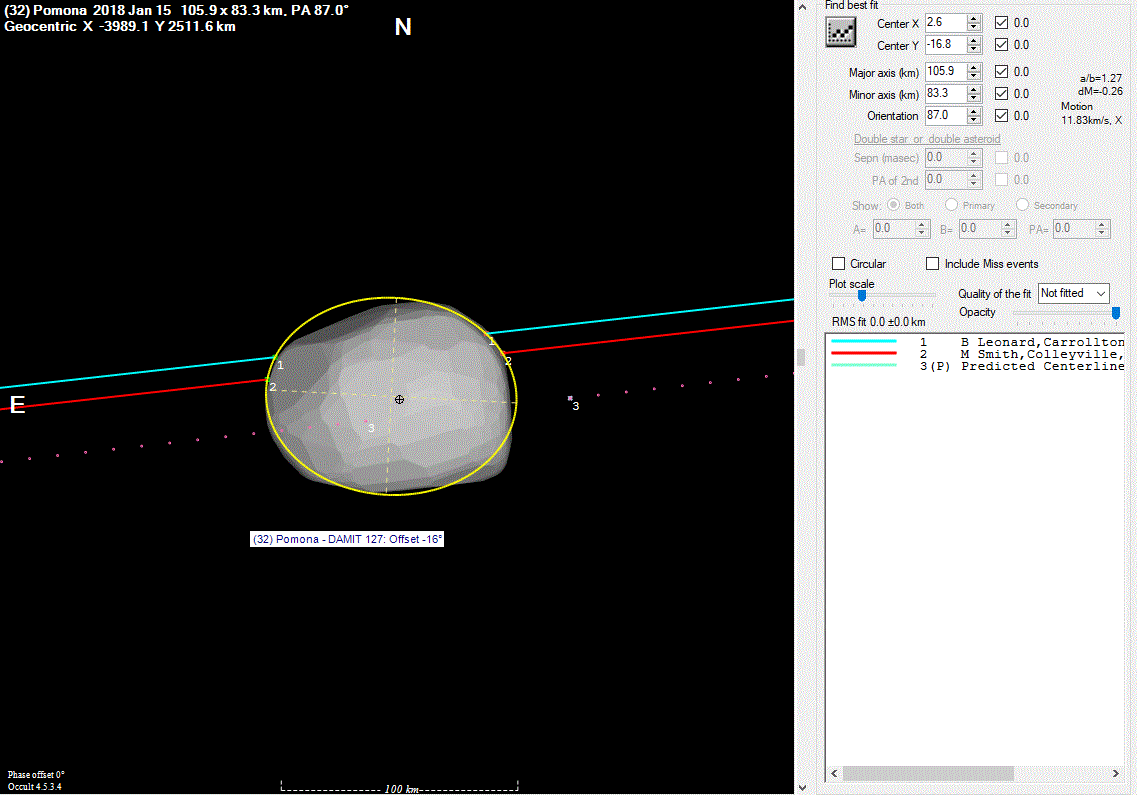
Task: Uncheck the Center X fit checkbox
Action: pos(1002,22)
